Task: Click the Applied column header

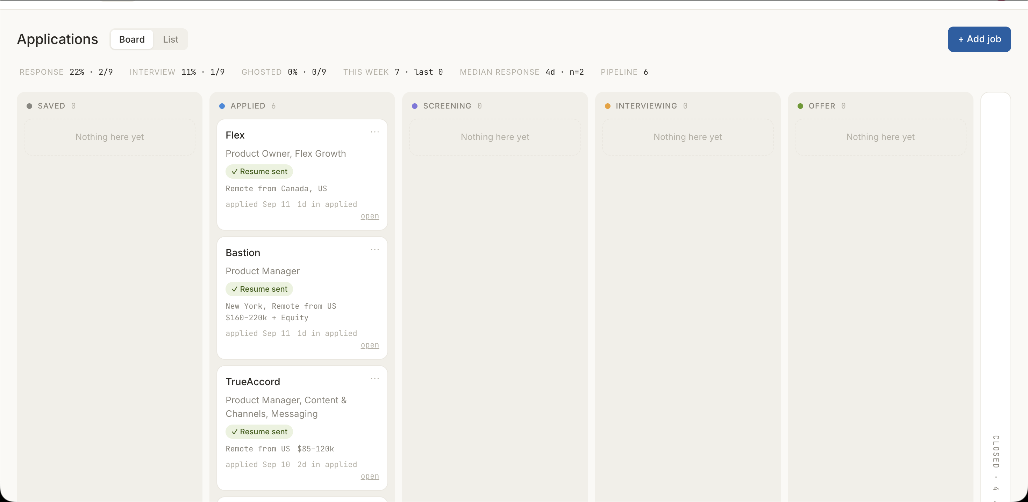Action: coord(248,106)
